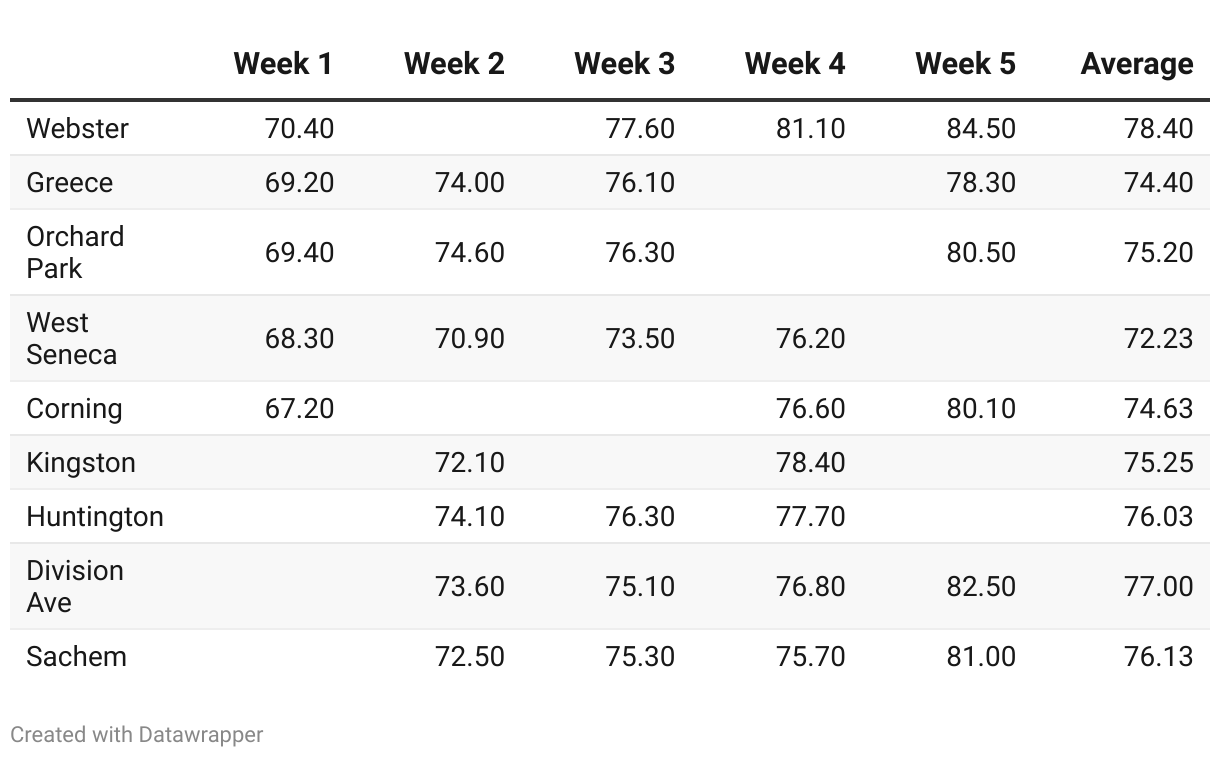Open the Created with Datawrapper link
Screen dimensions: 1220x758
tap(137, 734)
